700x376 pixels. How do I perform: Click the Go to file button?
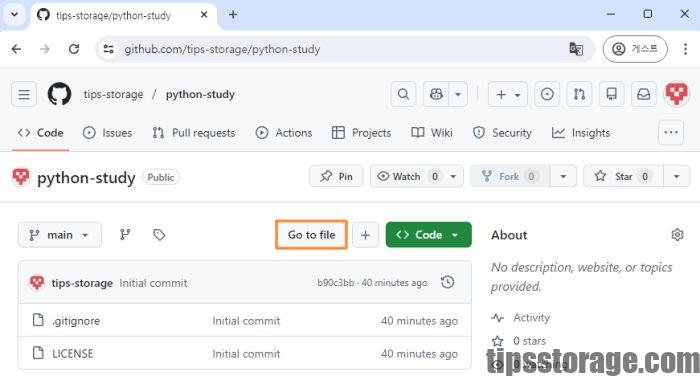tap(311, 235)
